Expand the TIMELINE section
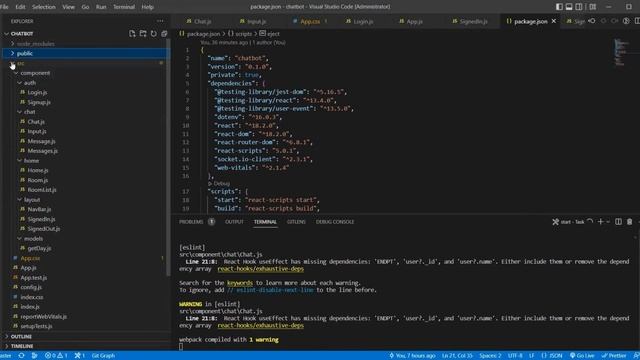This screenshot has height=360, width=640. [x=86, y=346]
